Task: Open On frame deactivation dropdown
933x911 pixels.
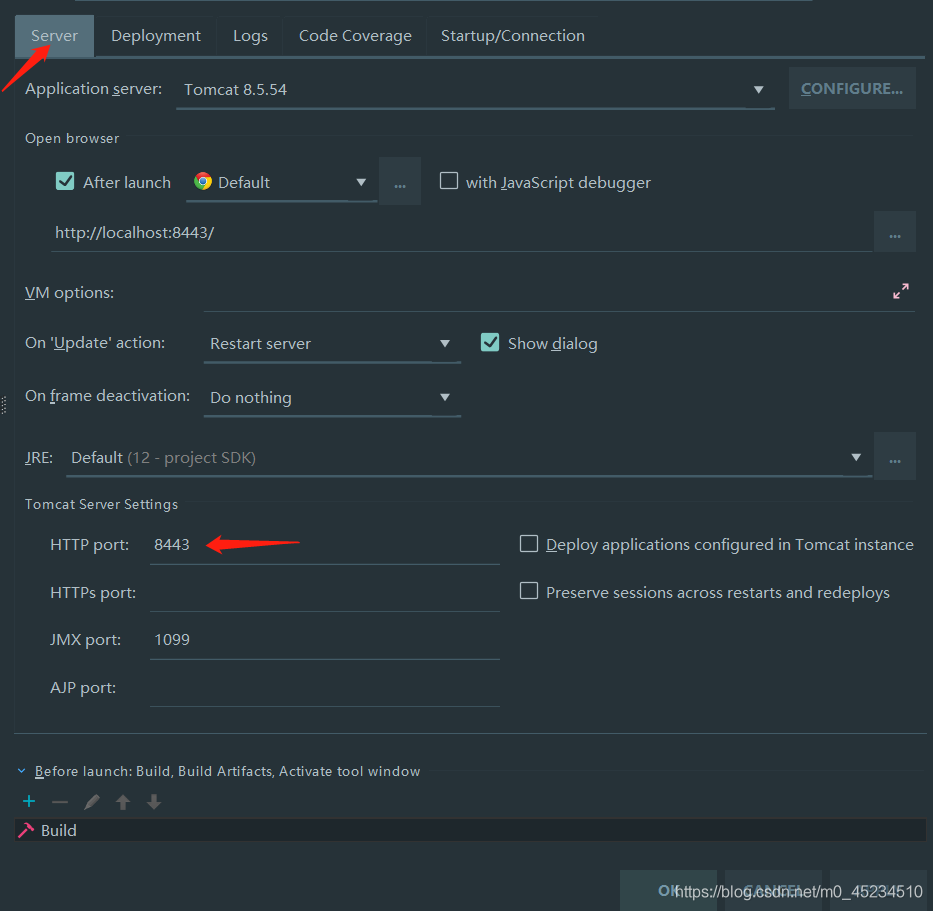Action: [x=331, y=397]
